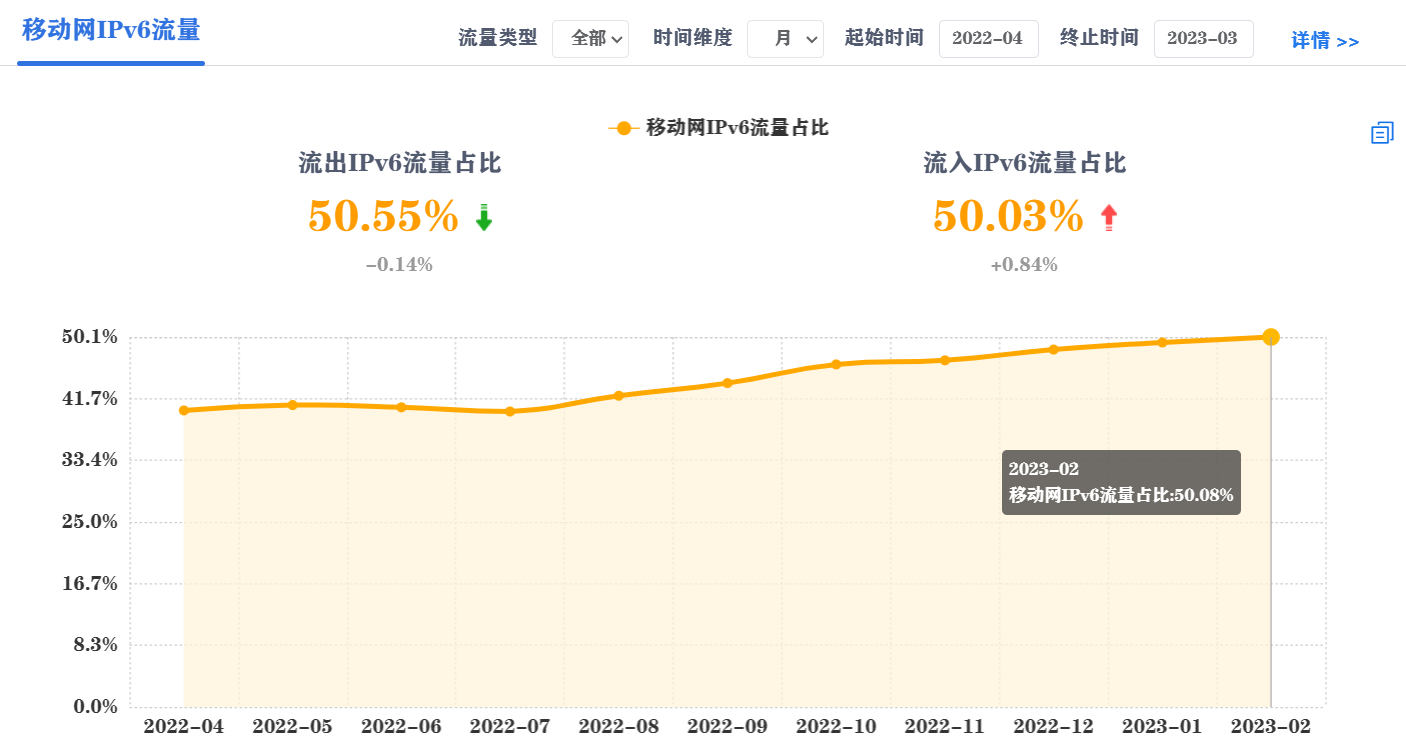Viewport: 1406px width, 740px height.
Task: Toggle the 移动网IPv6流量占比 legend series
Action: [x=718, y=128]
